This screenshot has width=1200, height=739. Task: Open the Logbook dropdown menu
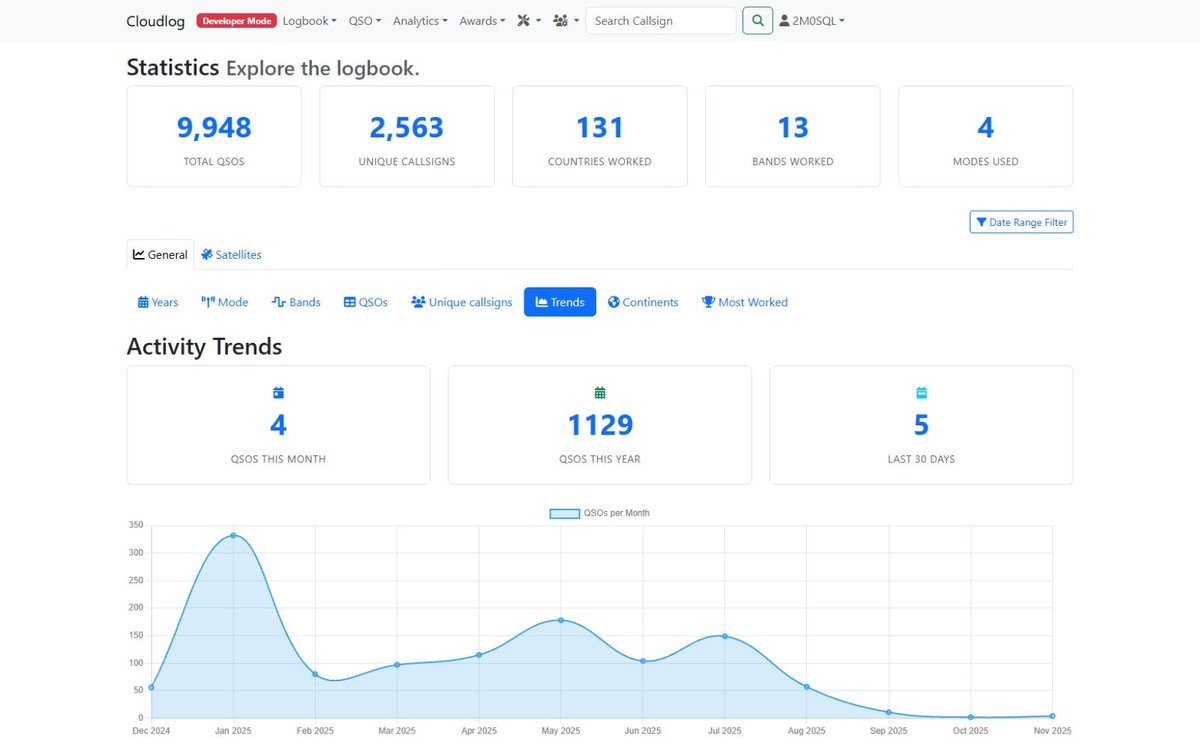point(309,20)
